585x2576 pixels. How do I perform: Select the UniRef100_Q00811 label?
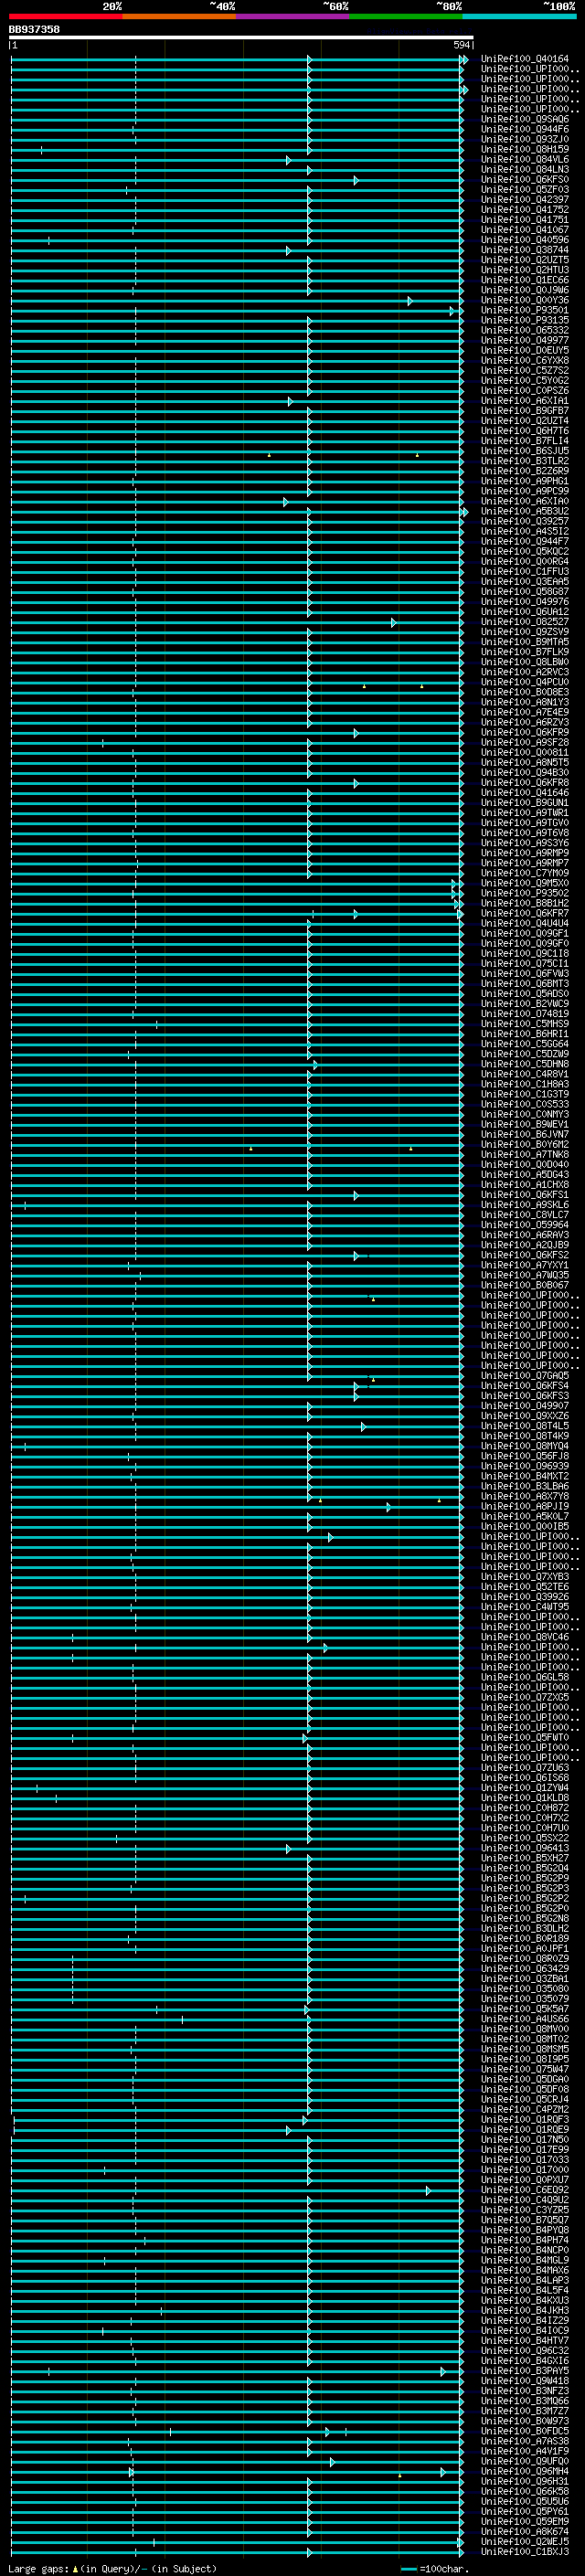525,753
